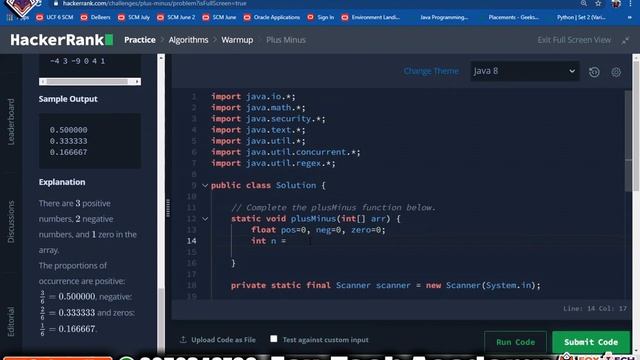Open the Java 8 language dropdown
Image resolution: width=640 pixels, height=360 pixels.
coord(524,71)
